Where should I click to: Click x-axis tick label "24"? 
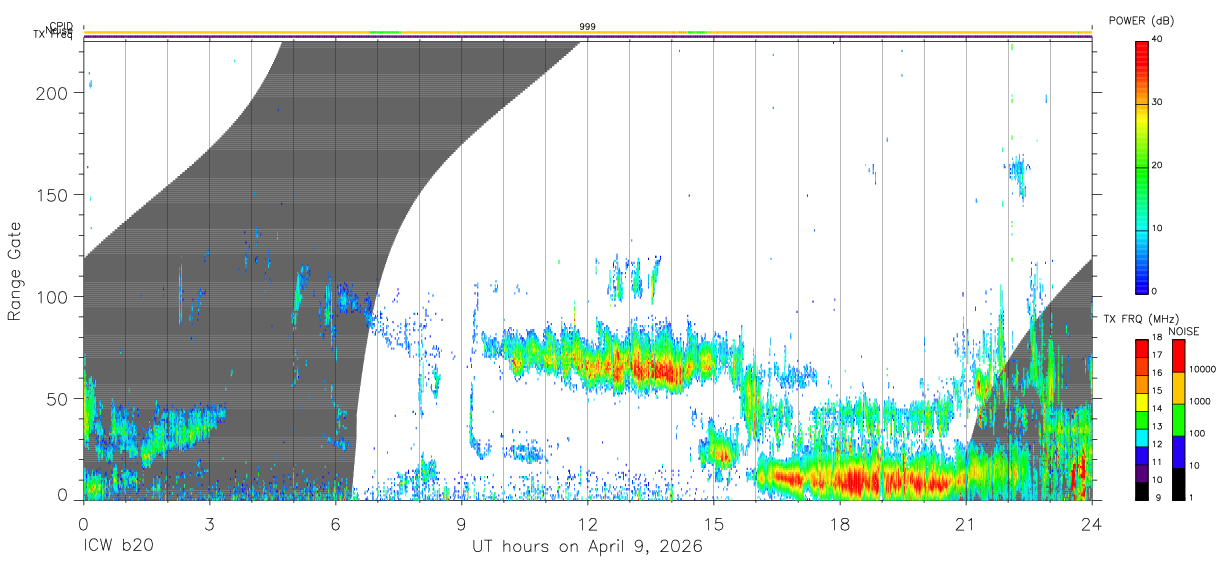tap(1092, 523)
